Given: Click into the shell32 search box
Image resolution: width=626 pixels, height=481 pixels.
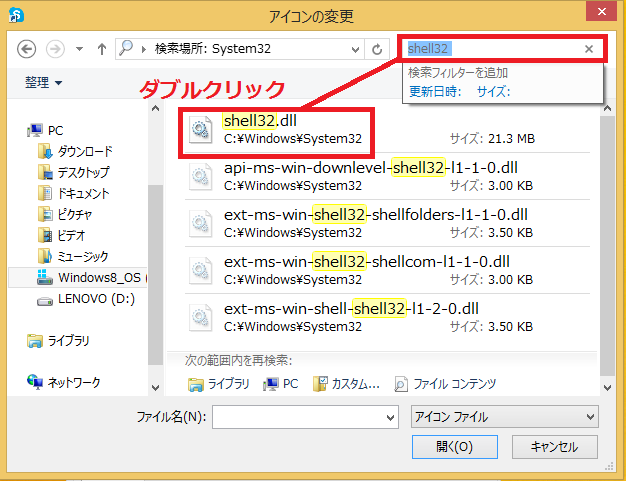Looking at the screenshot, I should click(x=491, y=49).
